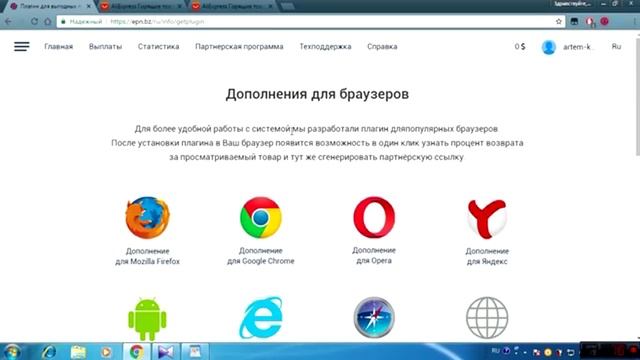Viewport: 640px width, 360px height.
Task: Click the Mozilla Firefox logo
Action: click(x=147, y=218)
